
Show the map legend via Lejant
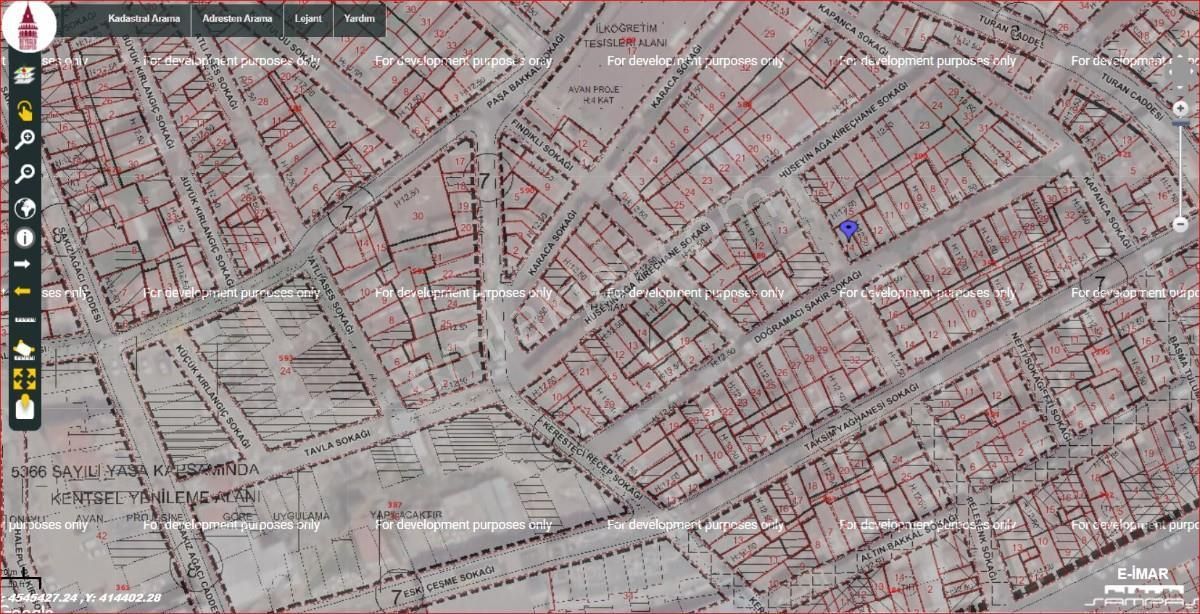(x=308, y=18)
